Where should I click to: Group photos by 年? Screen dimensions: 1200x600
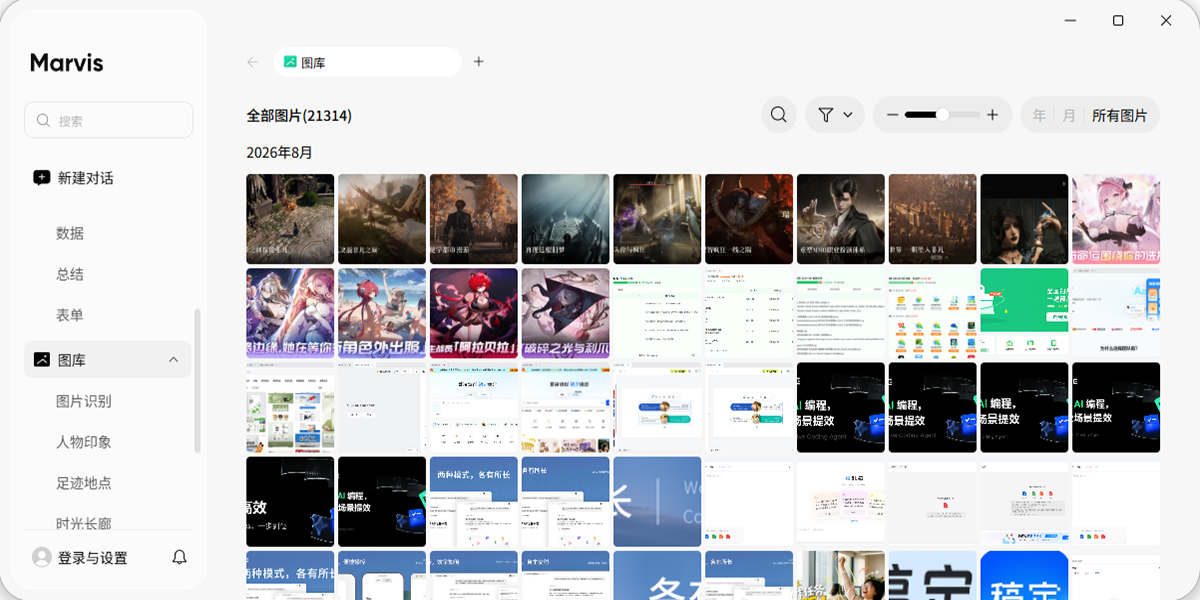(1039, 115)
